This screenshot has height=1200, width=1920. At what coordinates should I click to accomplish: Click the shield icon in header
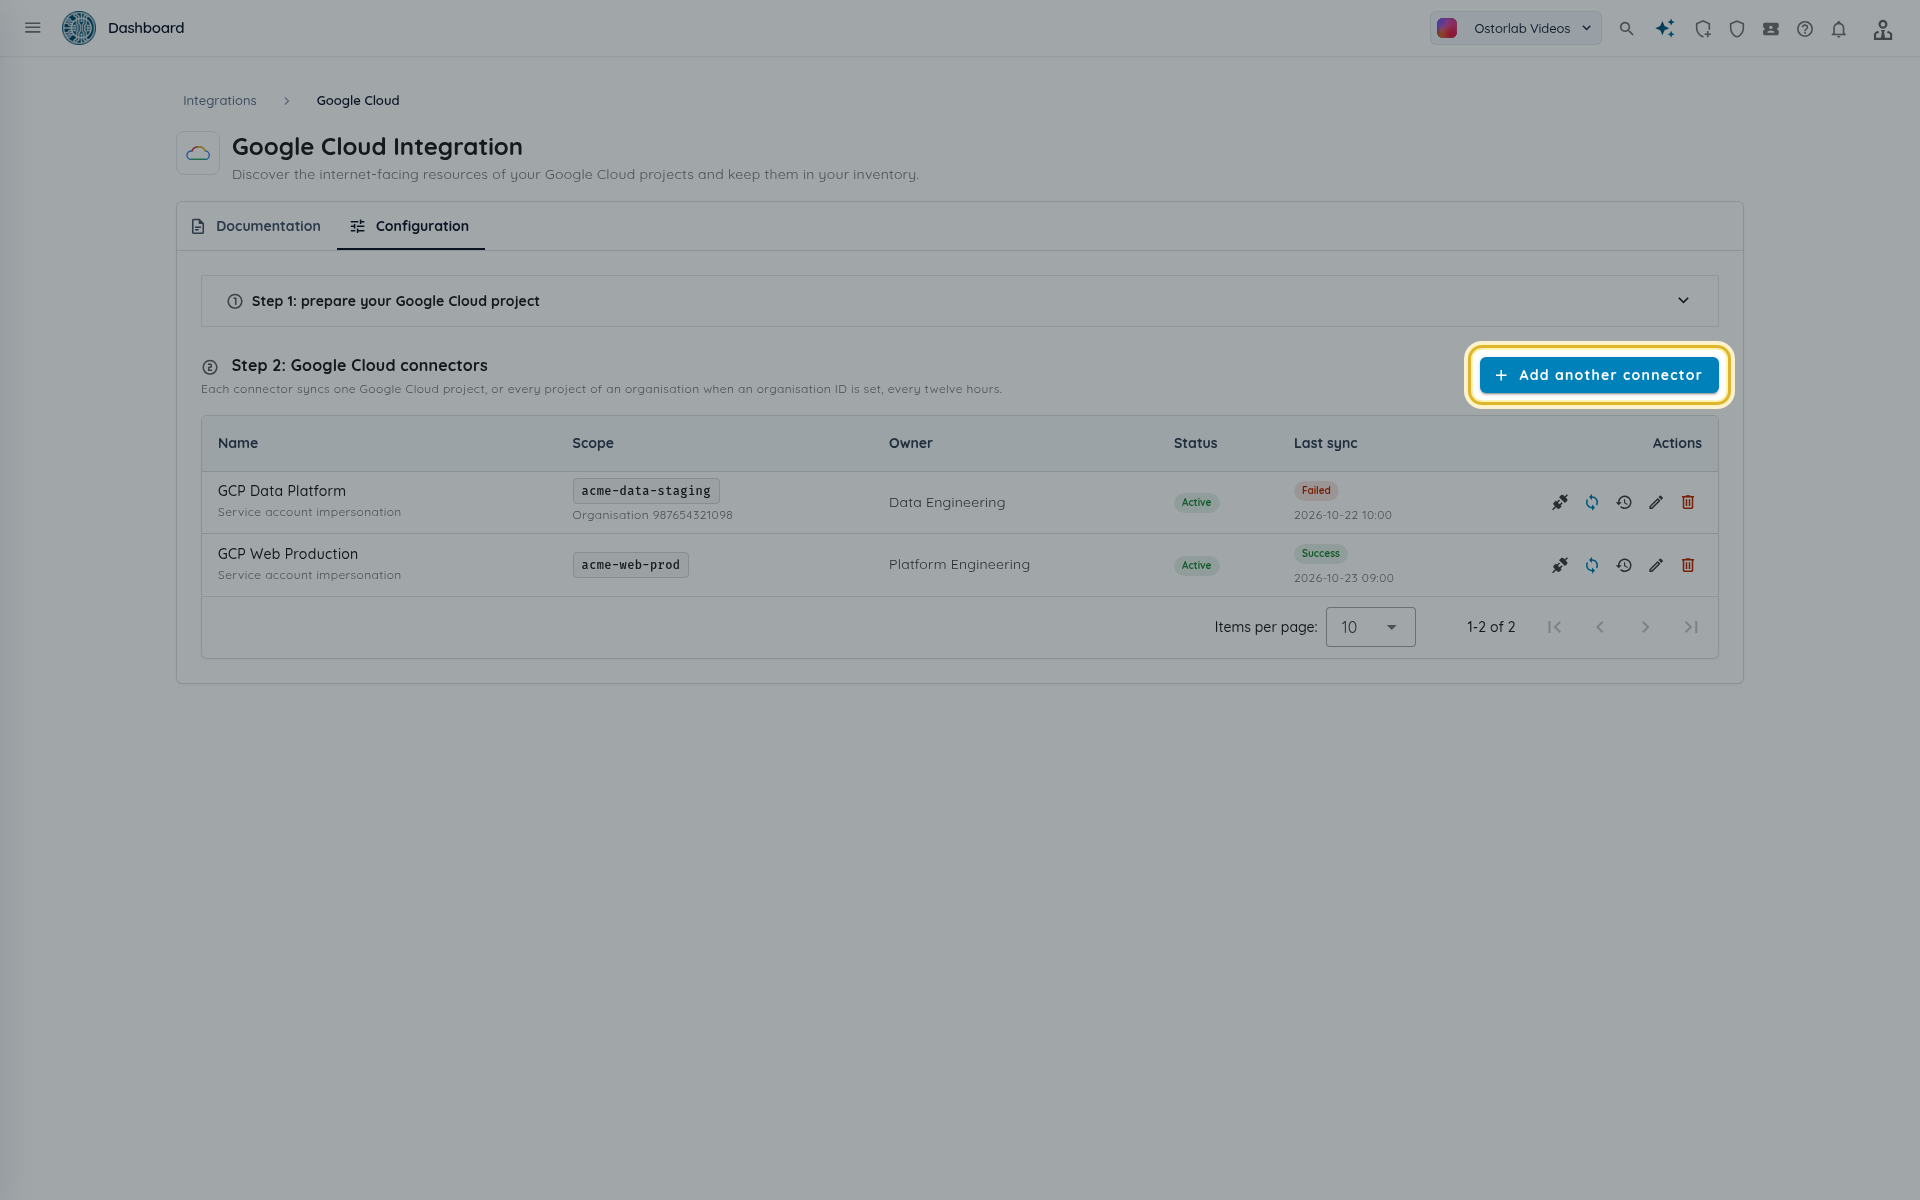(1737, 29)
